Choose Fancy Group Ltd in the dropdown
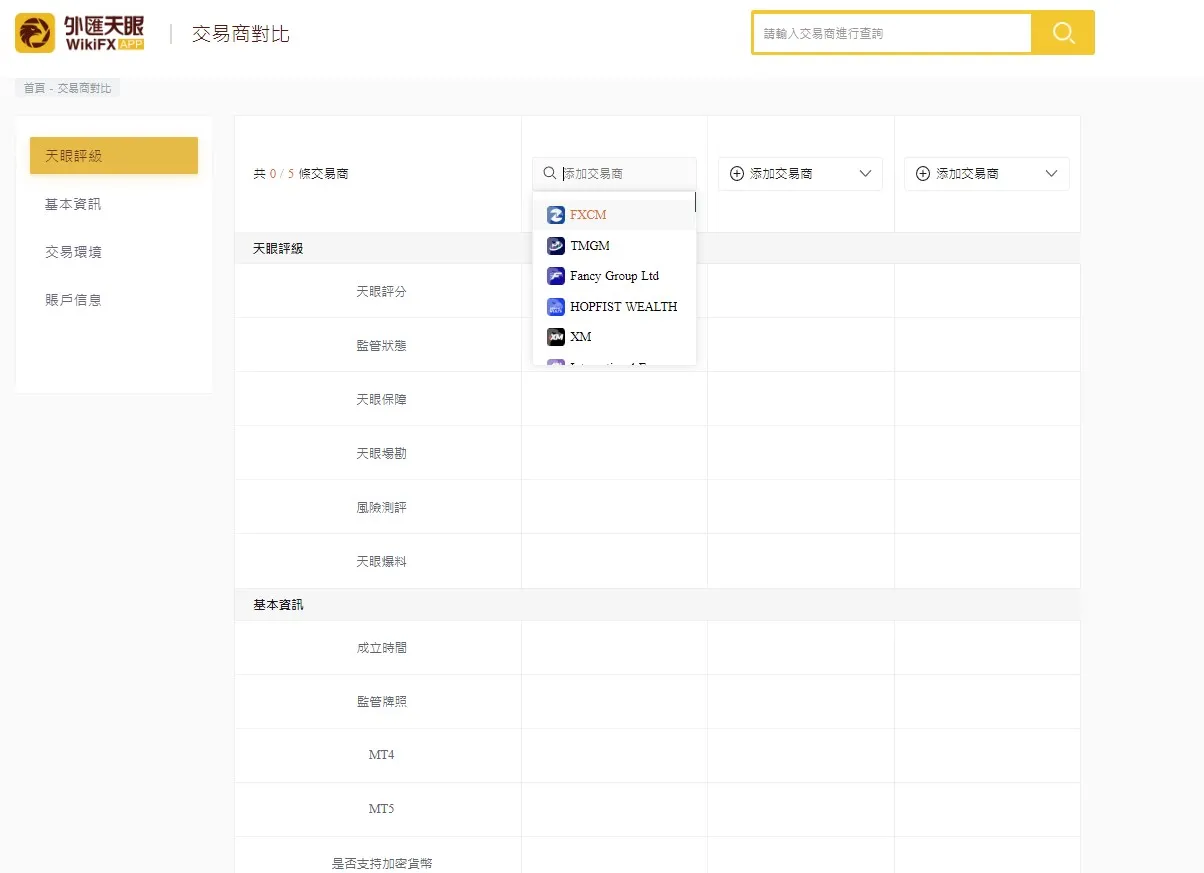This screenshot has height=873, width=1204. click(614, 276)
